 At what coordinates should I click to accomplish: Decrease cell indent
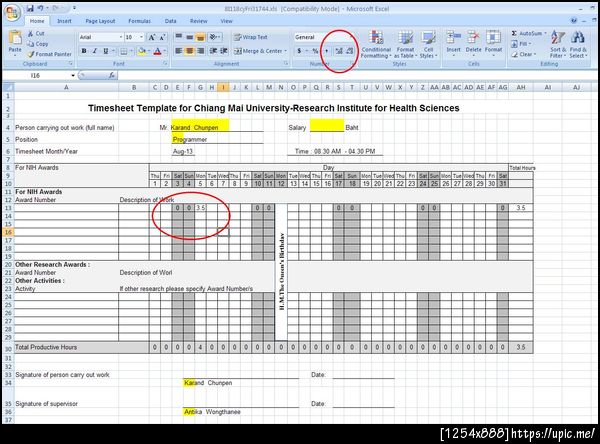click(x=213, y=51)
